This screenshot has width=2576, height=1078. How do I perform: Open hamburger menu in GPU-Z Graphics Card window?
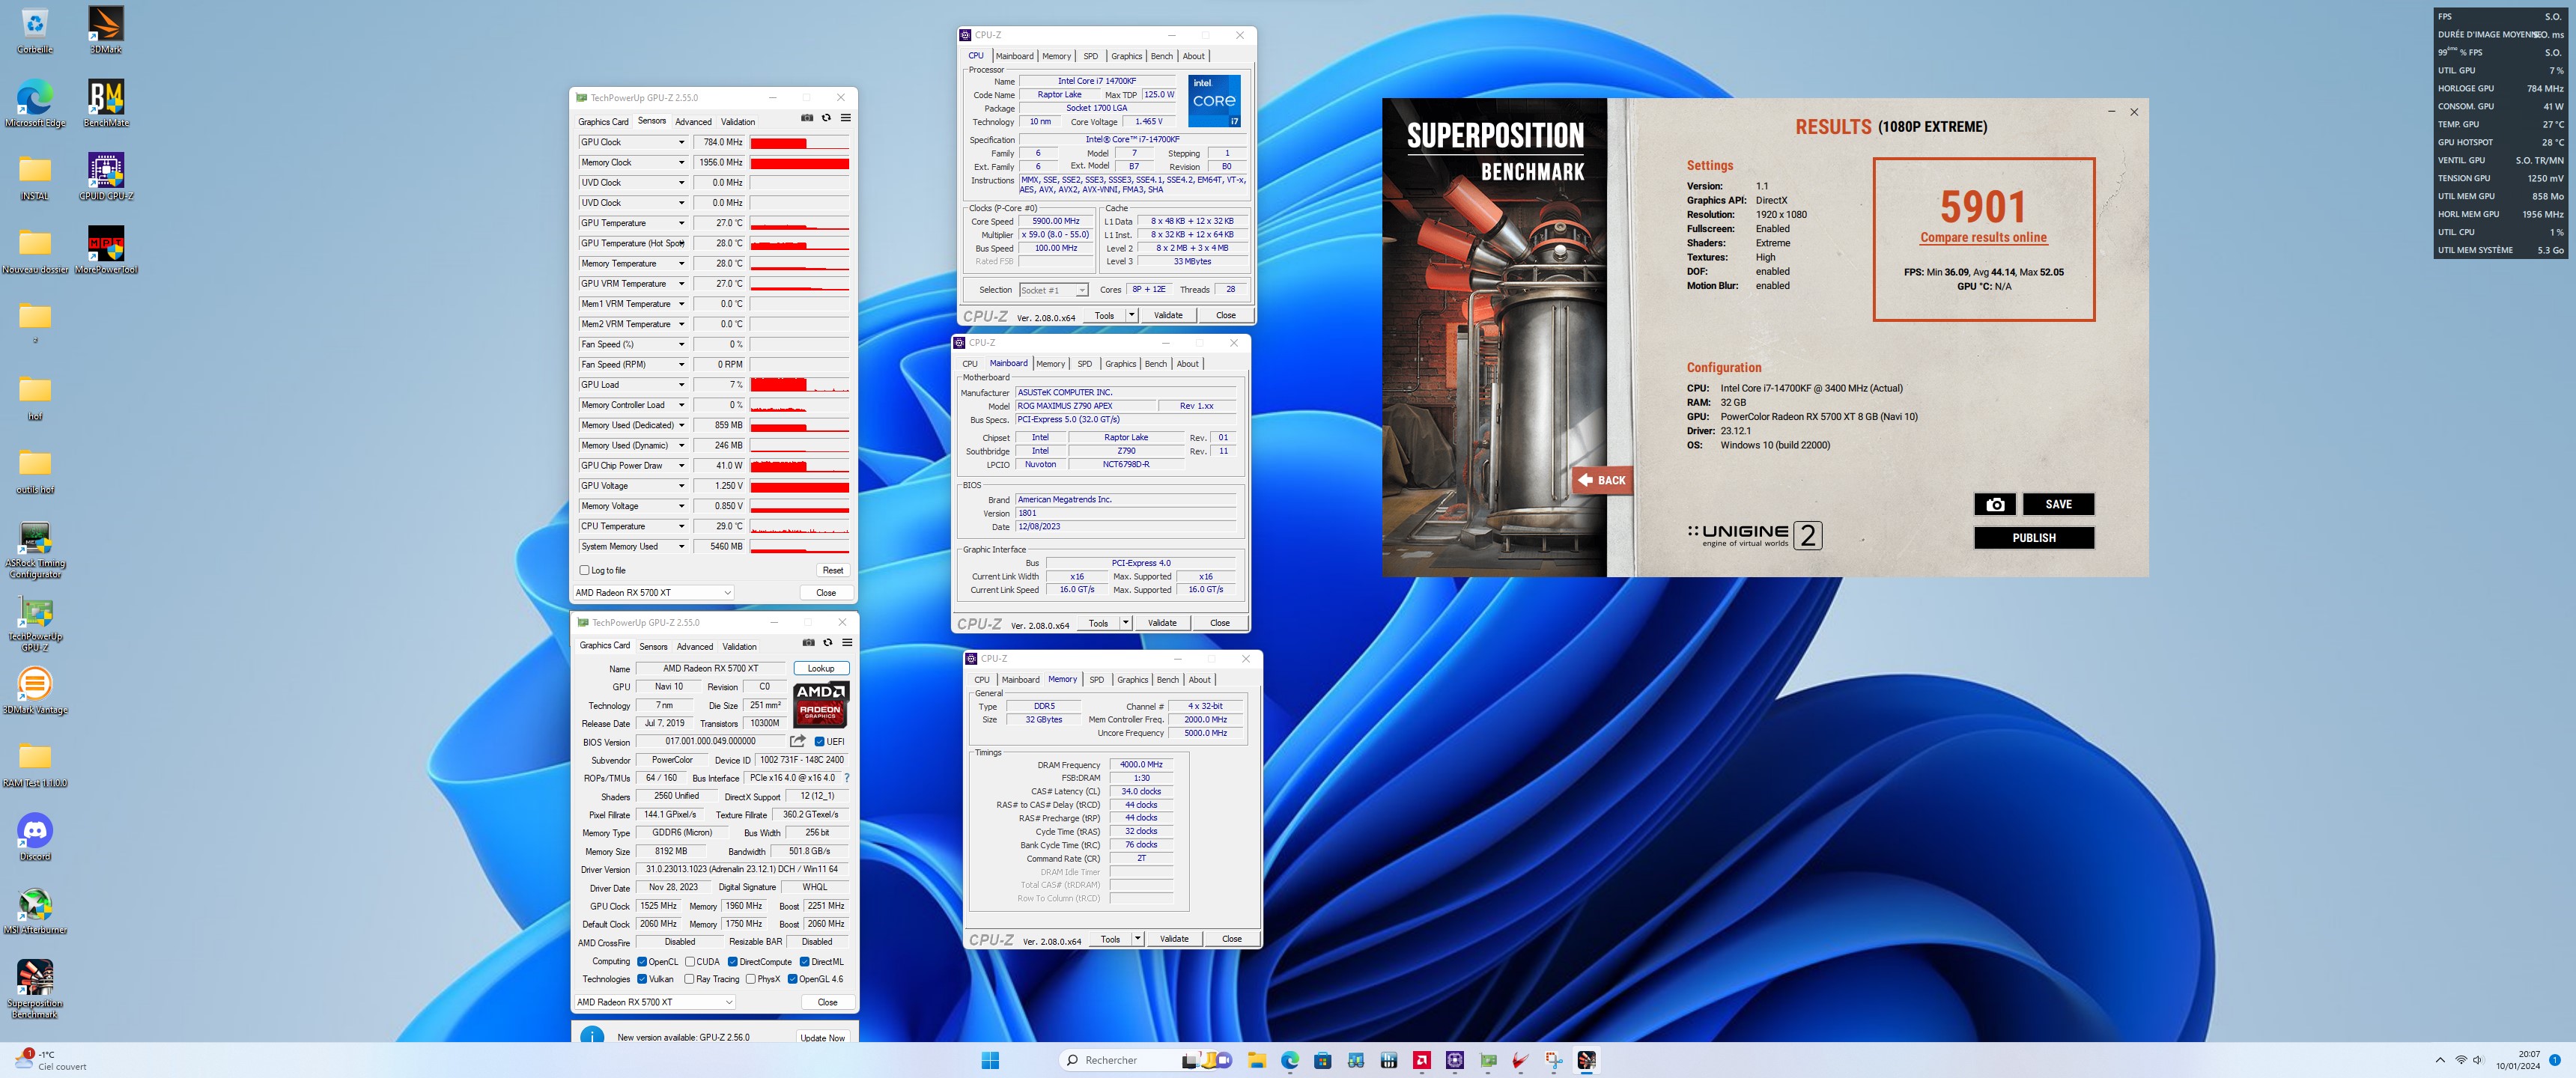pos(847,642)
